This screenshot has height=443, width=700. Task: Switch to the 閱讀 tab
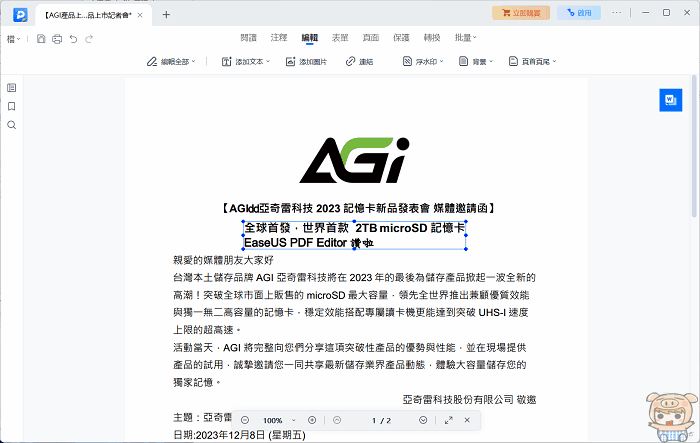pos(249,38)
